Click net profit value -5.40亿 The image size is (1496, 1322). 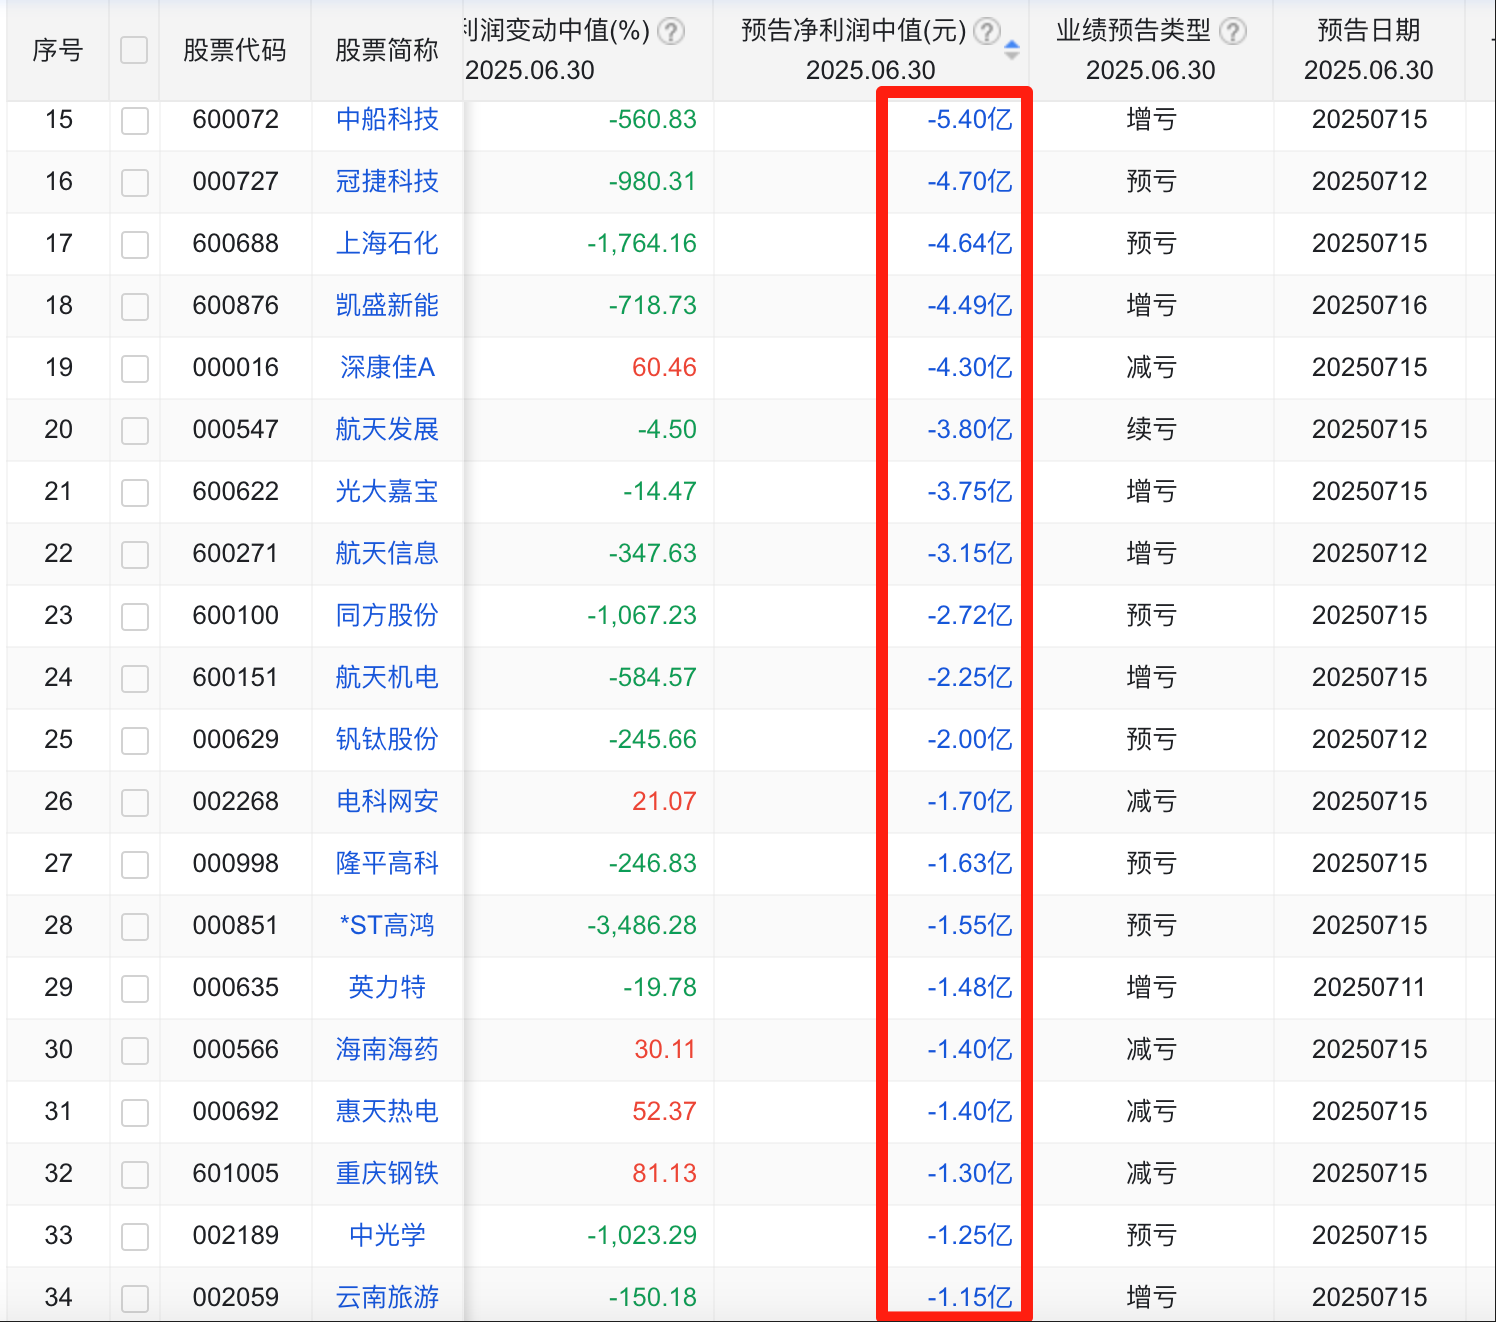click(x=970, y=119)
